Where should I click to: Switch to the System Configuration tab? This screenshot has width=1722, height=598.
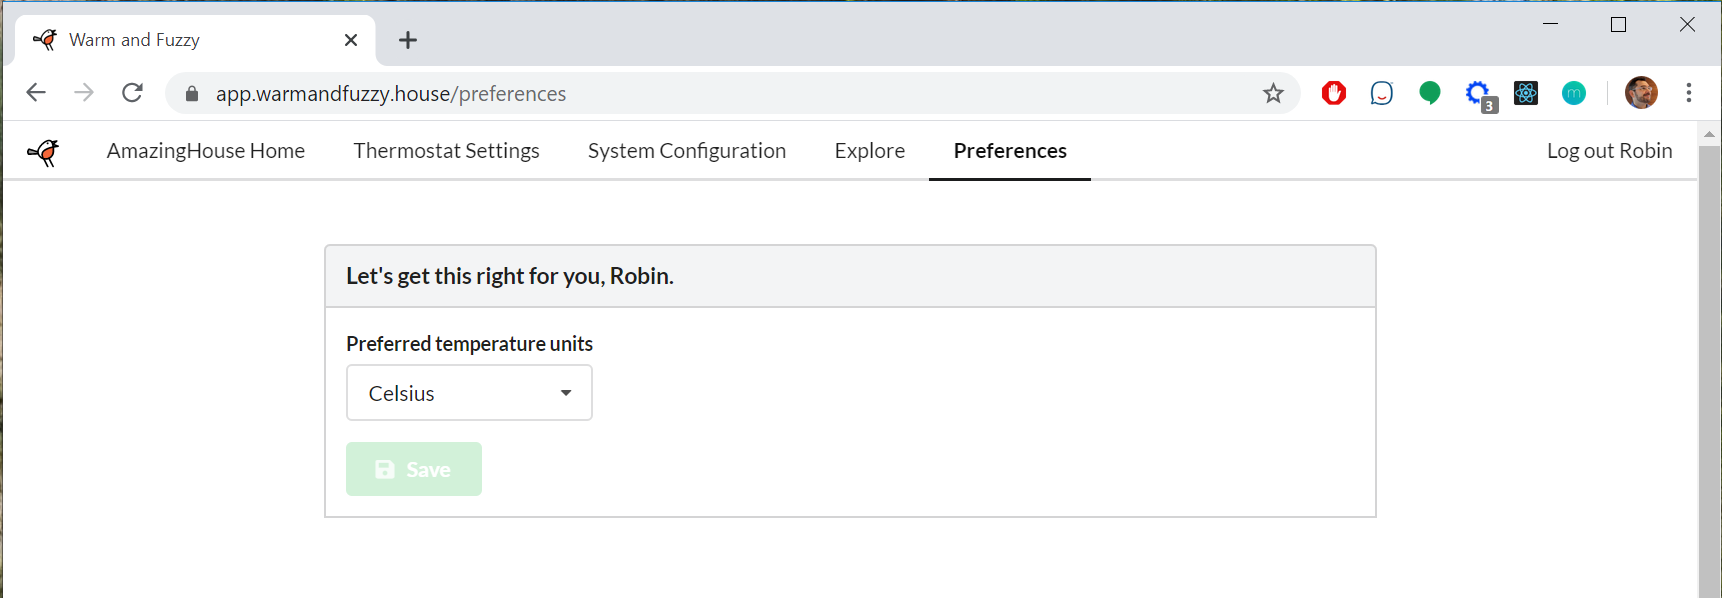point(686,151)
